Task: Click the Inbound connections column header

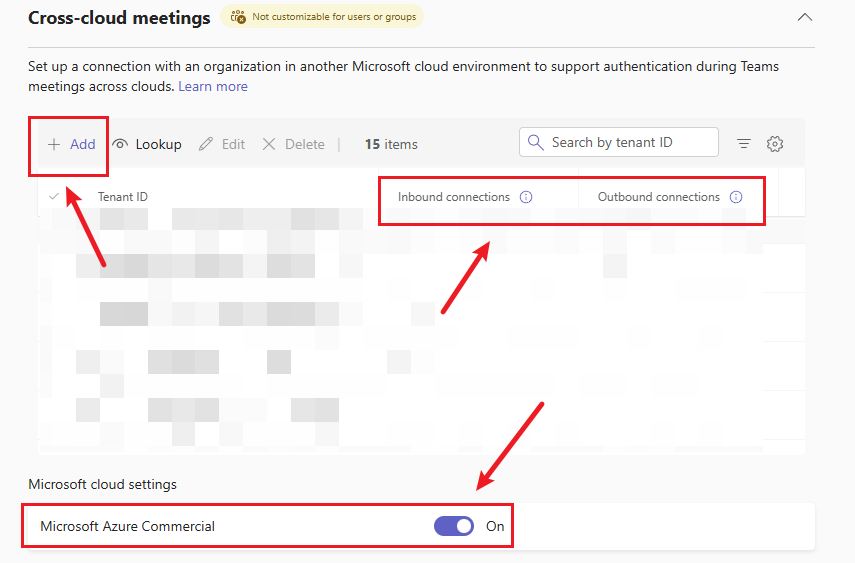Action: coord(454,197)
